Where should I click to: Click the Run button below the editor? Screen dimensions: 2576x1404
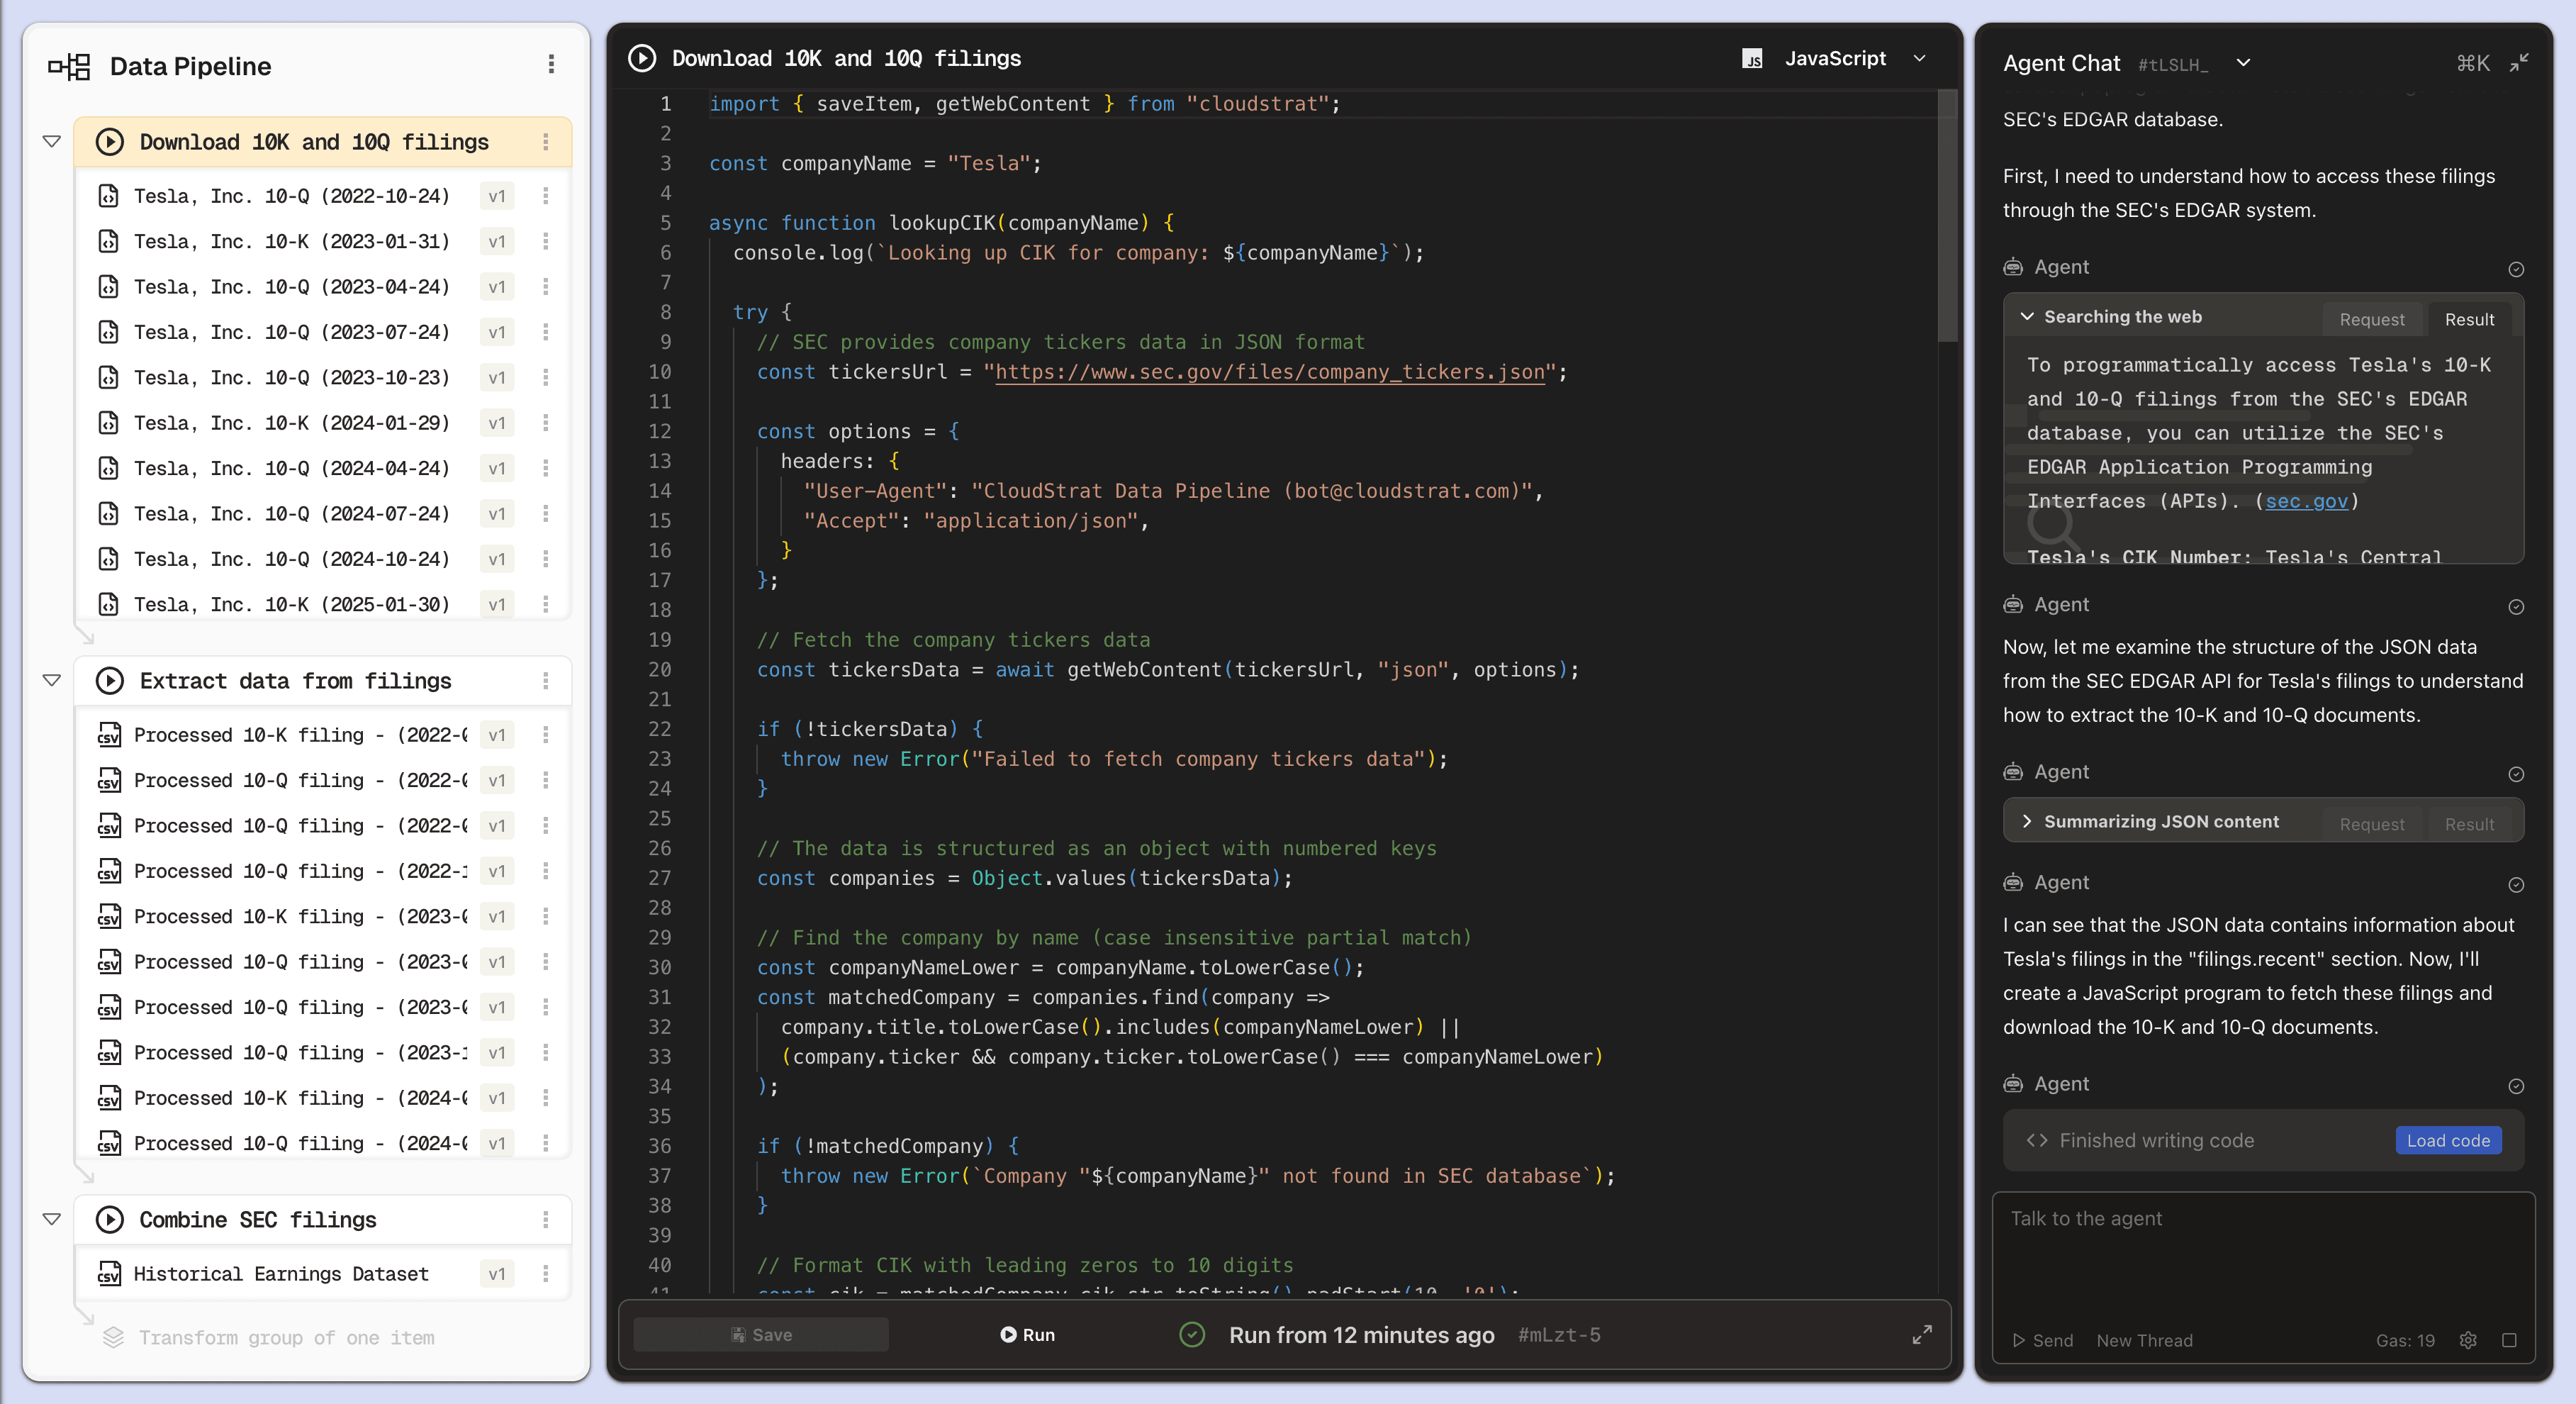coord(1028,1335)
